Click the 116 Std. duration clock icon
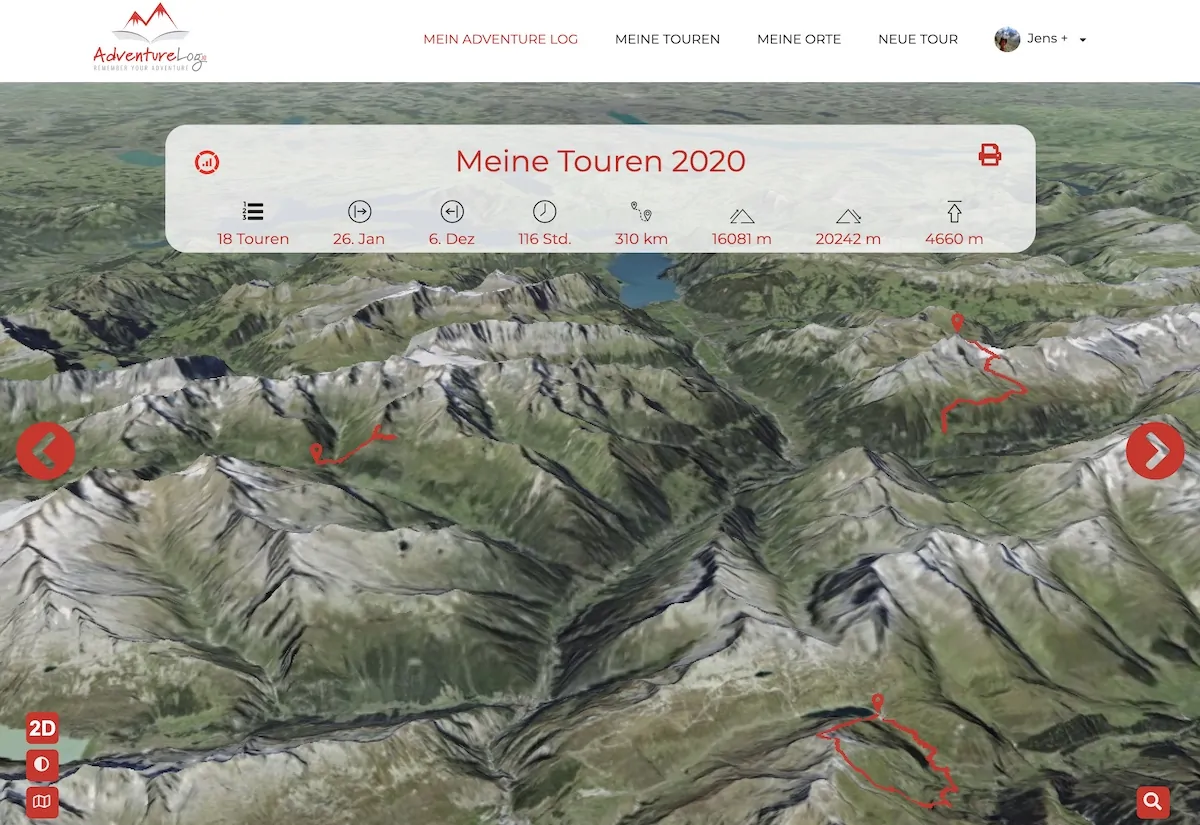 pyautogui.click(x=544, y=211)
